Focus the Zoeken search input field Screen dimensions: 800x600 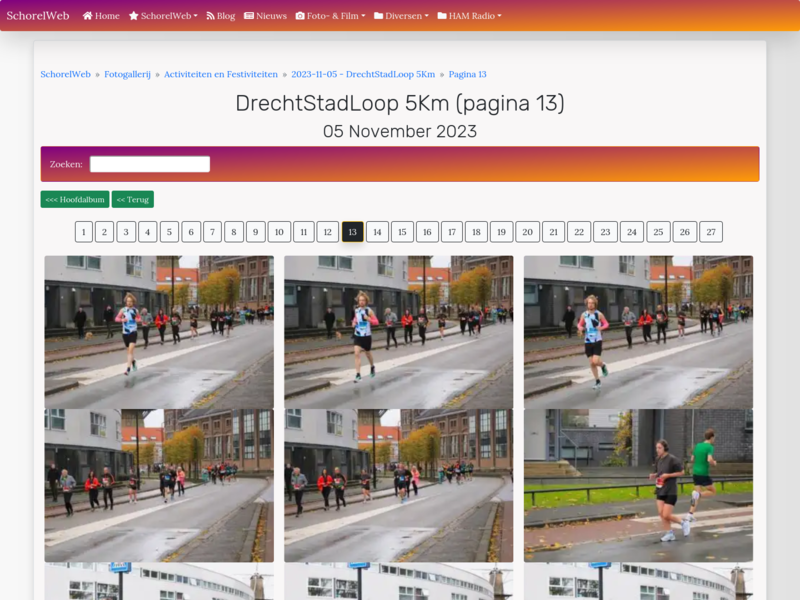150,164
